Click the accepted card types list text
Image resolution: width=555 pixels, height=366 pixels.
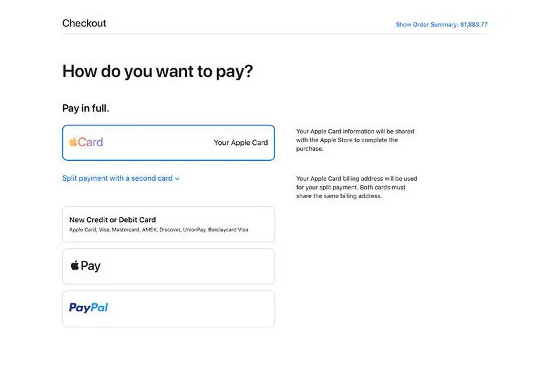159,230
